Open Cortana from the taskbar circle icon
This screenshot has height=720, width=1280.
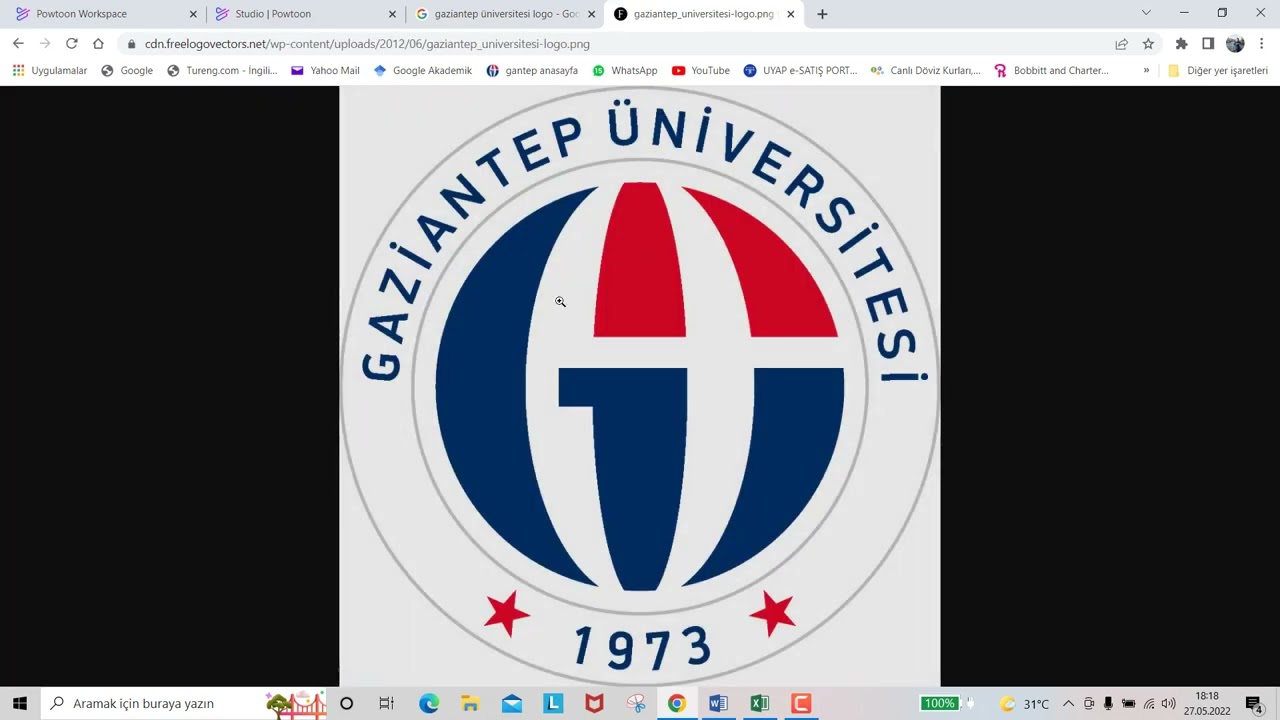[x=346, y=703]
